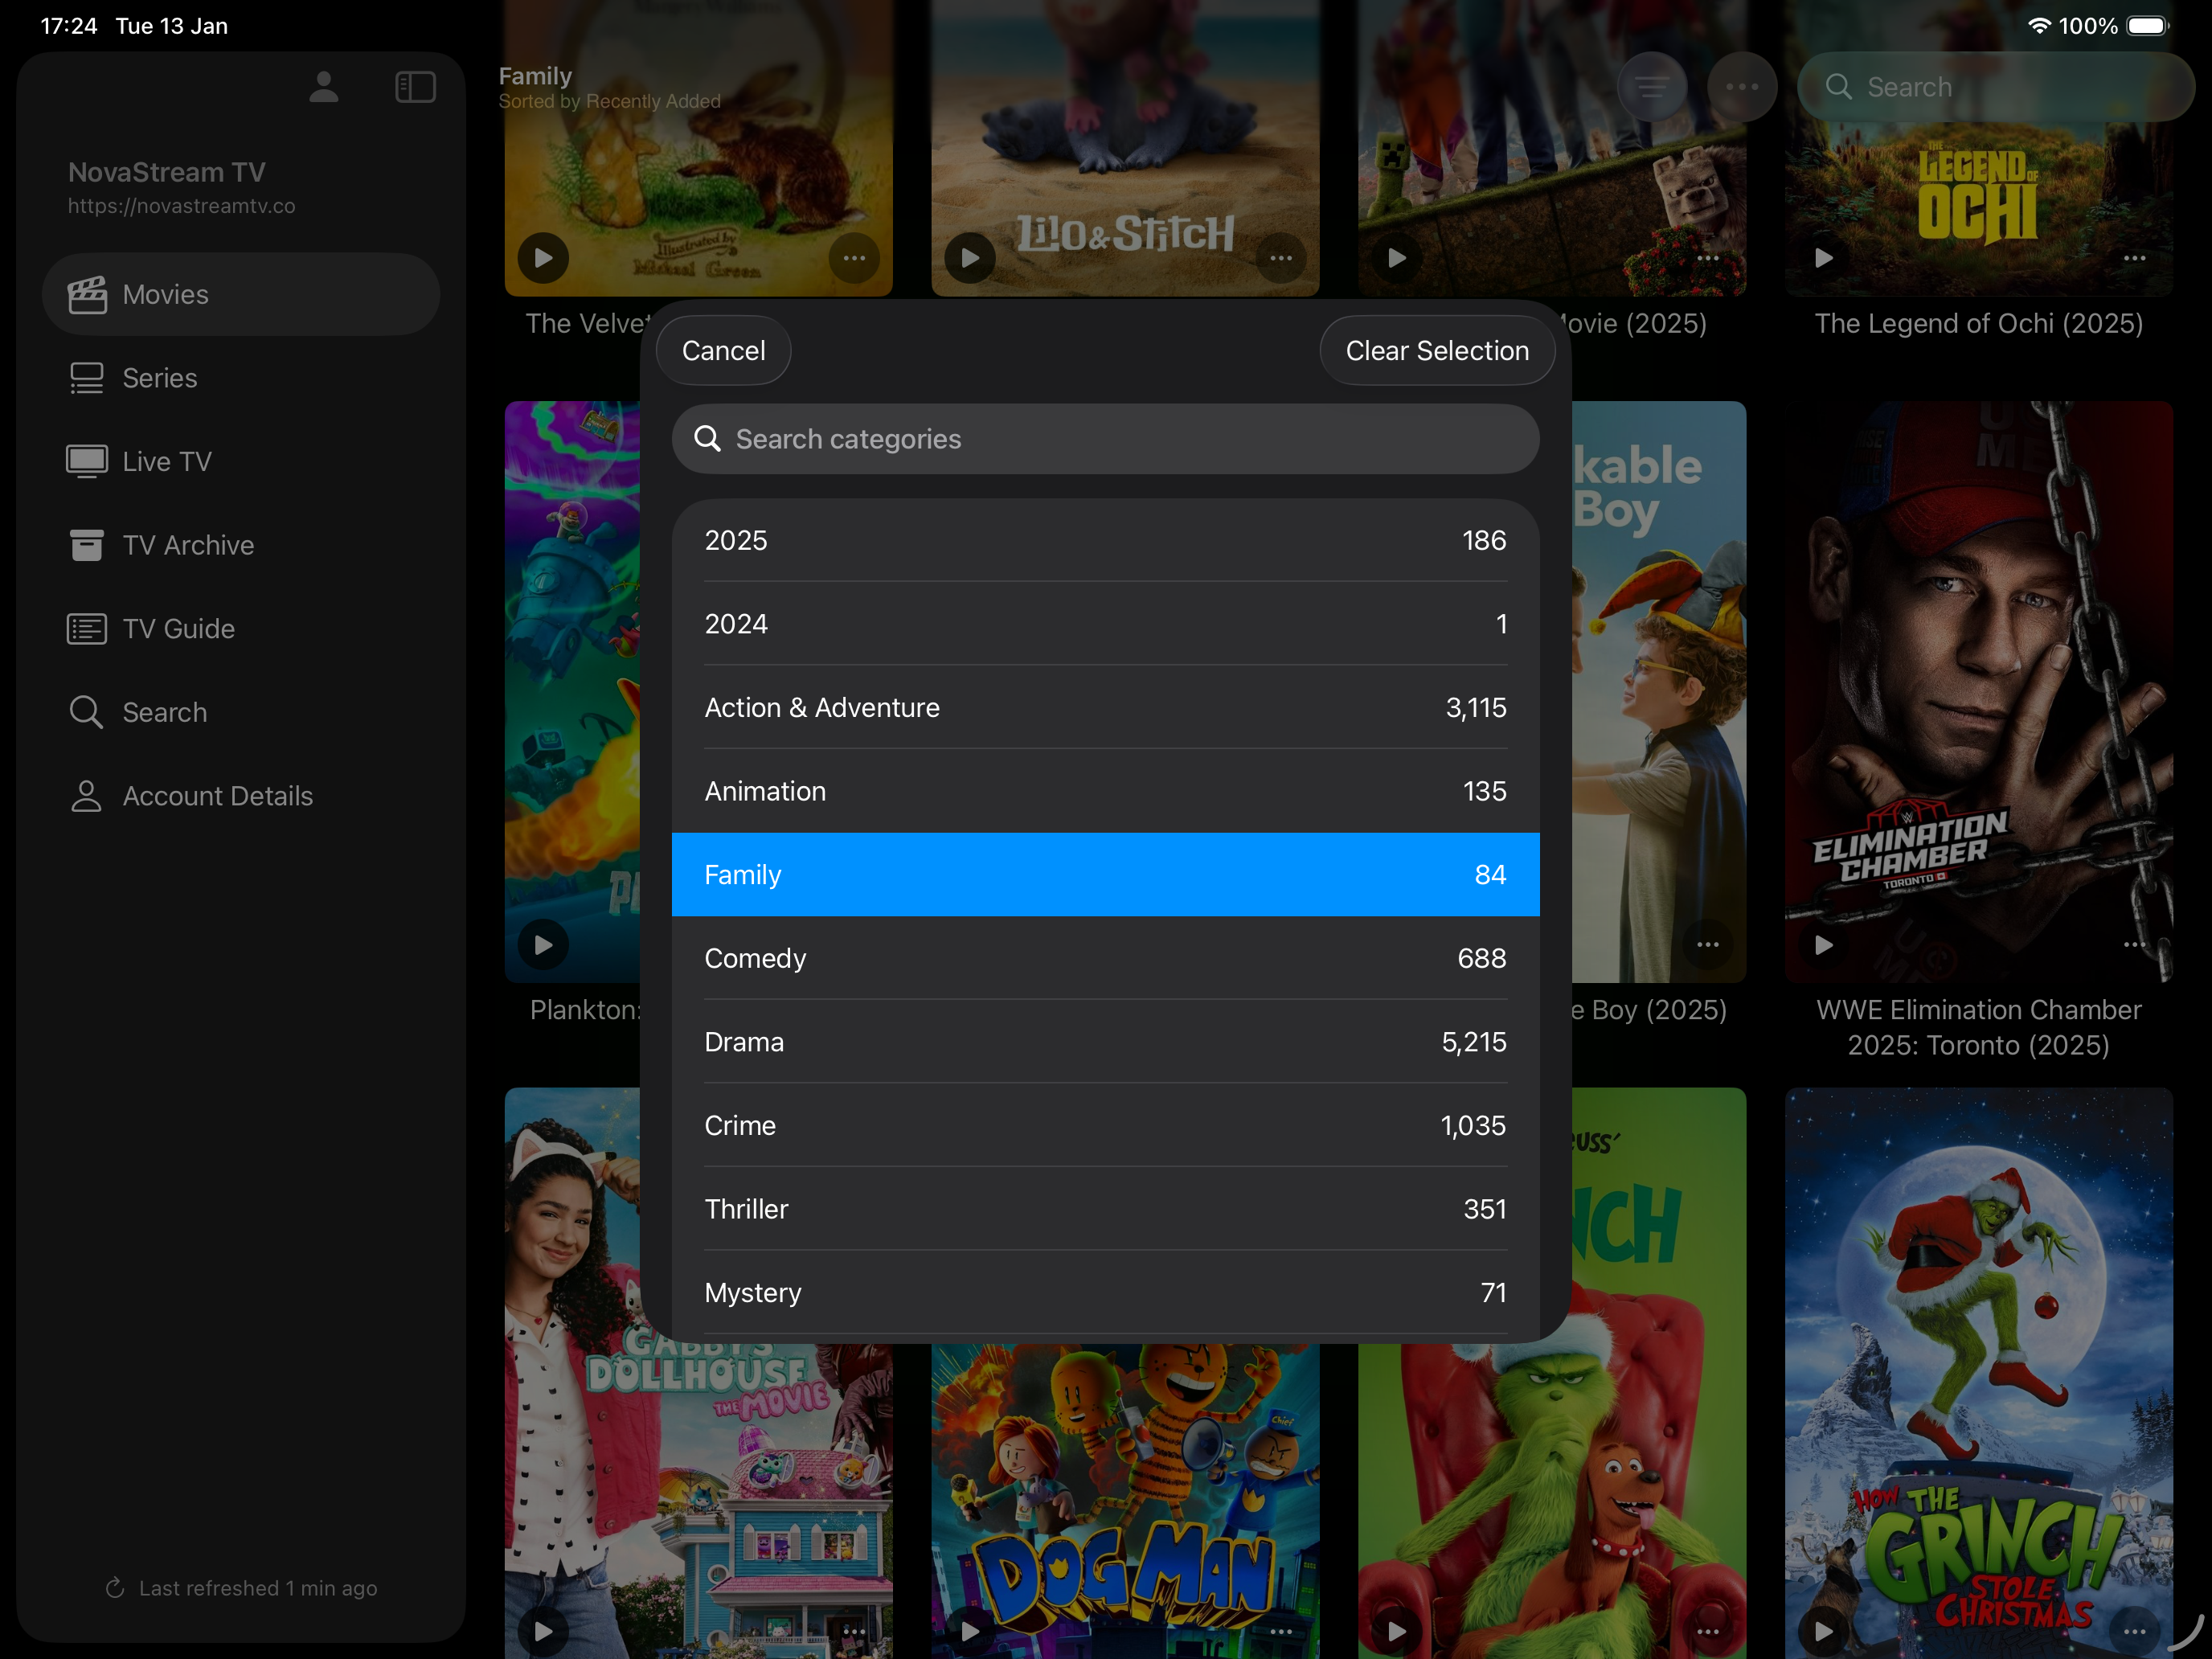Open more options for How the Grinch Stole Christmas

point(2135,1631)
